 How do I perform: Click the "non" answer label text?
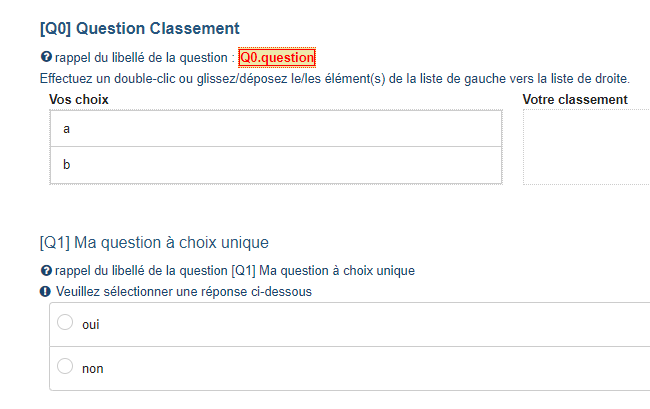coord(92,368)
